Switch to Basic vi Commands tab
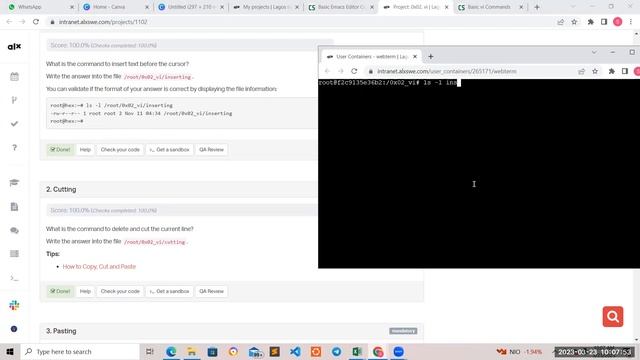This screenshot has width=640, height=360. (x=490, y=7)
